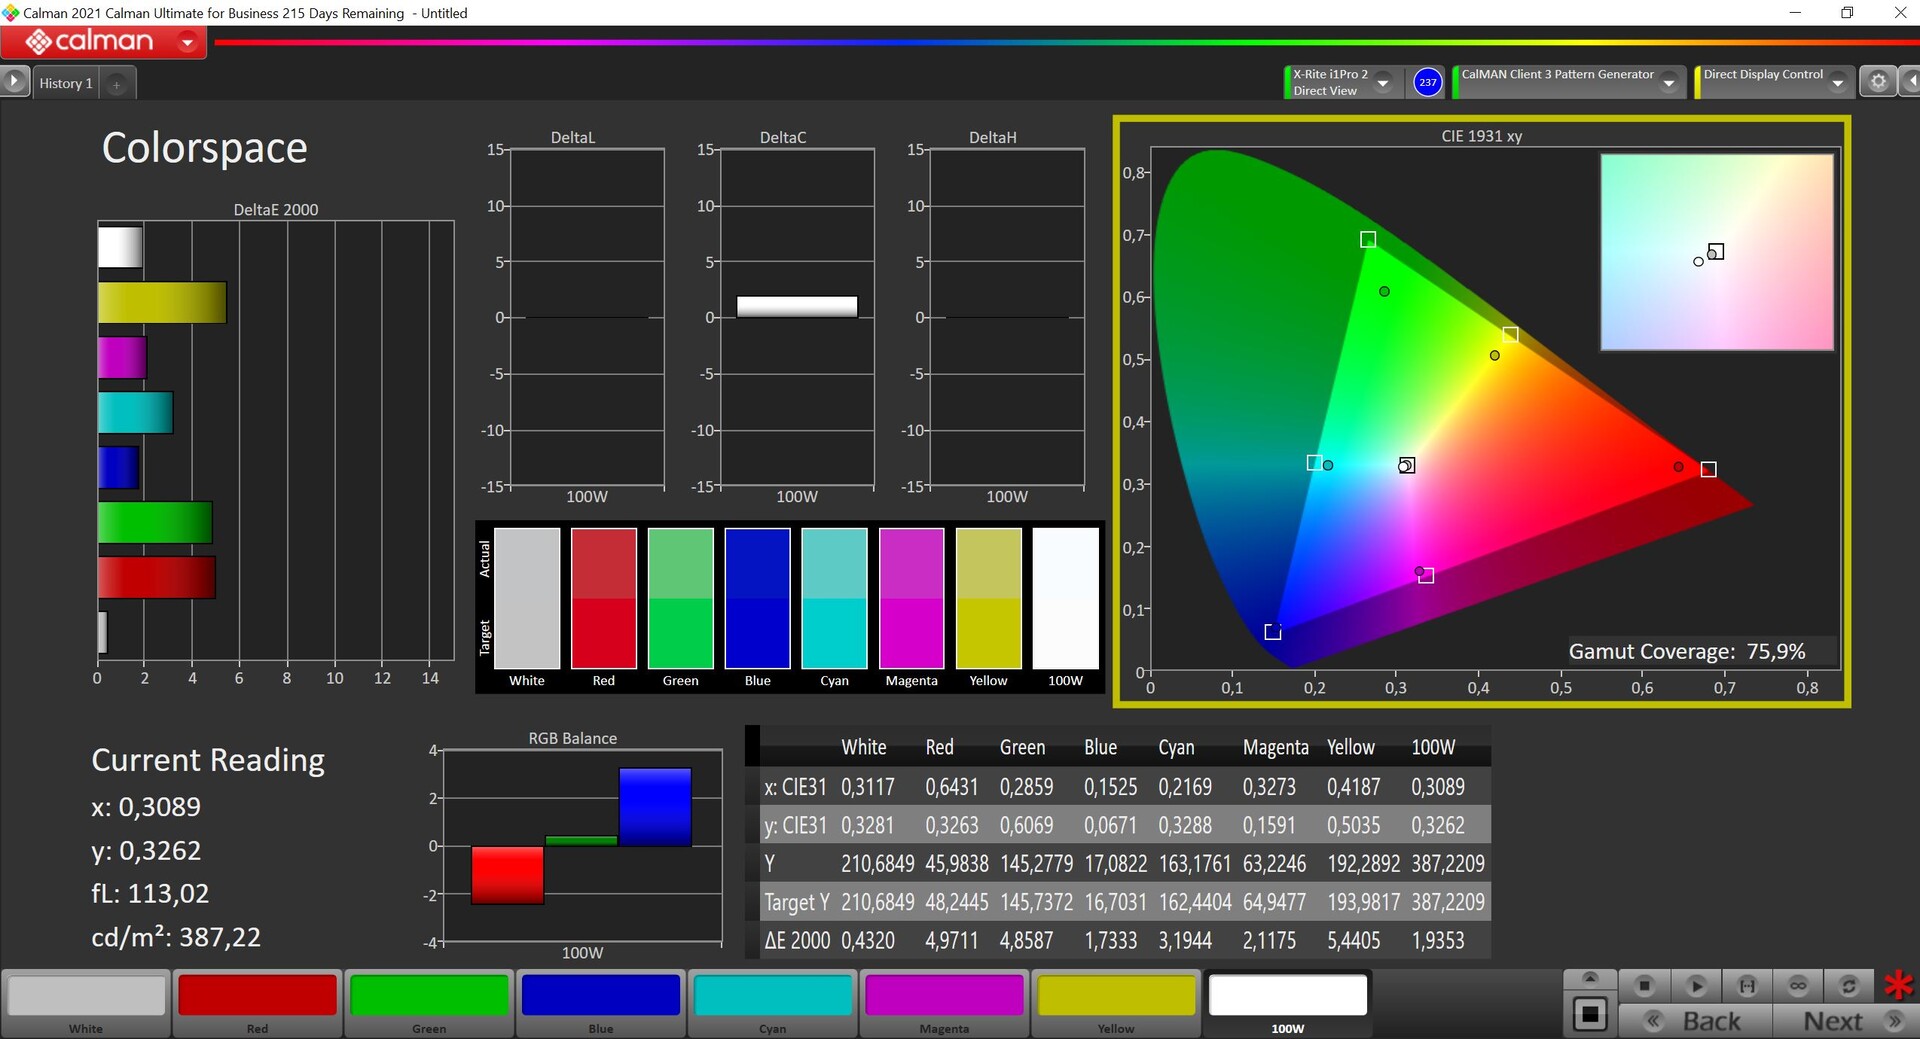Select the Cyan measurement swatch
Image resolution: width=1920 pixels, height=1039 pixels.
(x=772, y=1003)
